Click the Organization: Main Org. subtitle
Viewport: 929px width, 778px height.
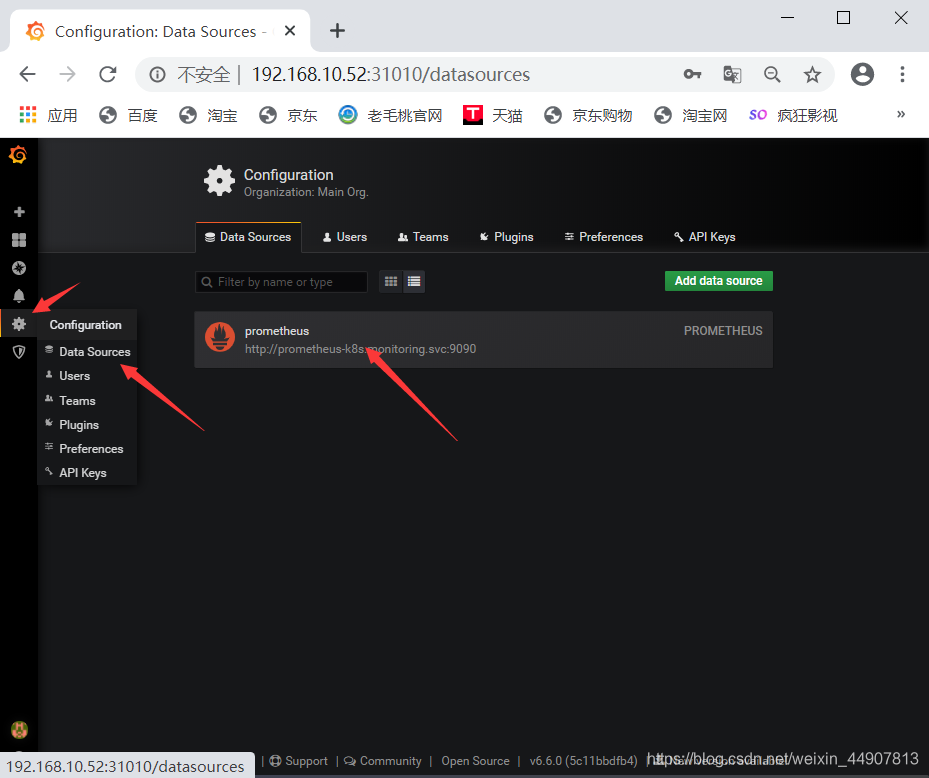point(306,192)
